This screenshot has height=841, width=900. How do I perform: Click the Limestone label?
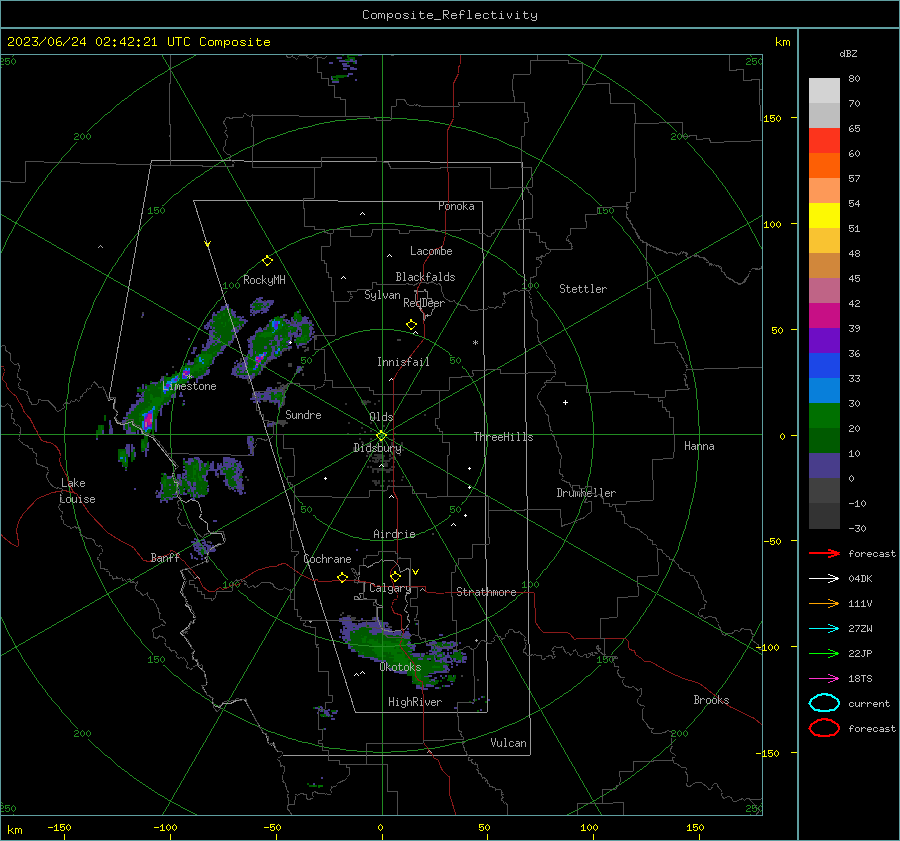click(189, 386)
